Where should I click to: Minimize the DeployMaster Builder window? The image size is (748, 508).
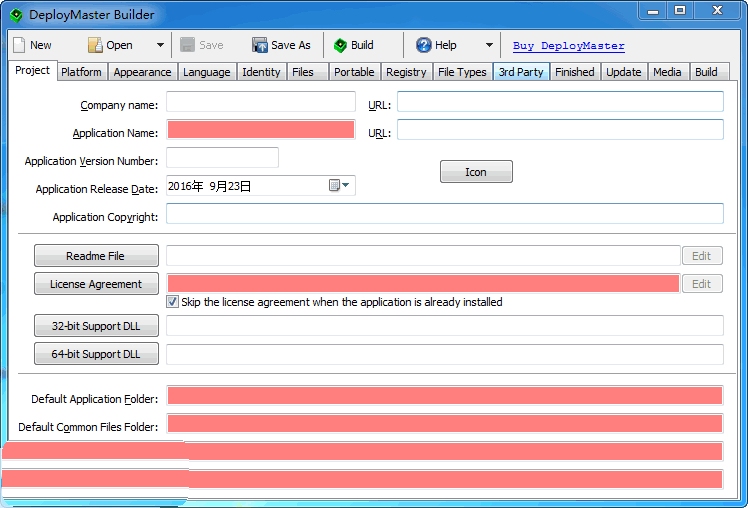653,11
